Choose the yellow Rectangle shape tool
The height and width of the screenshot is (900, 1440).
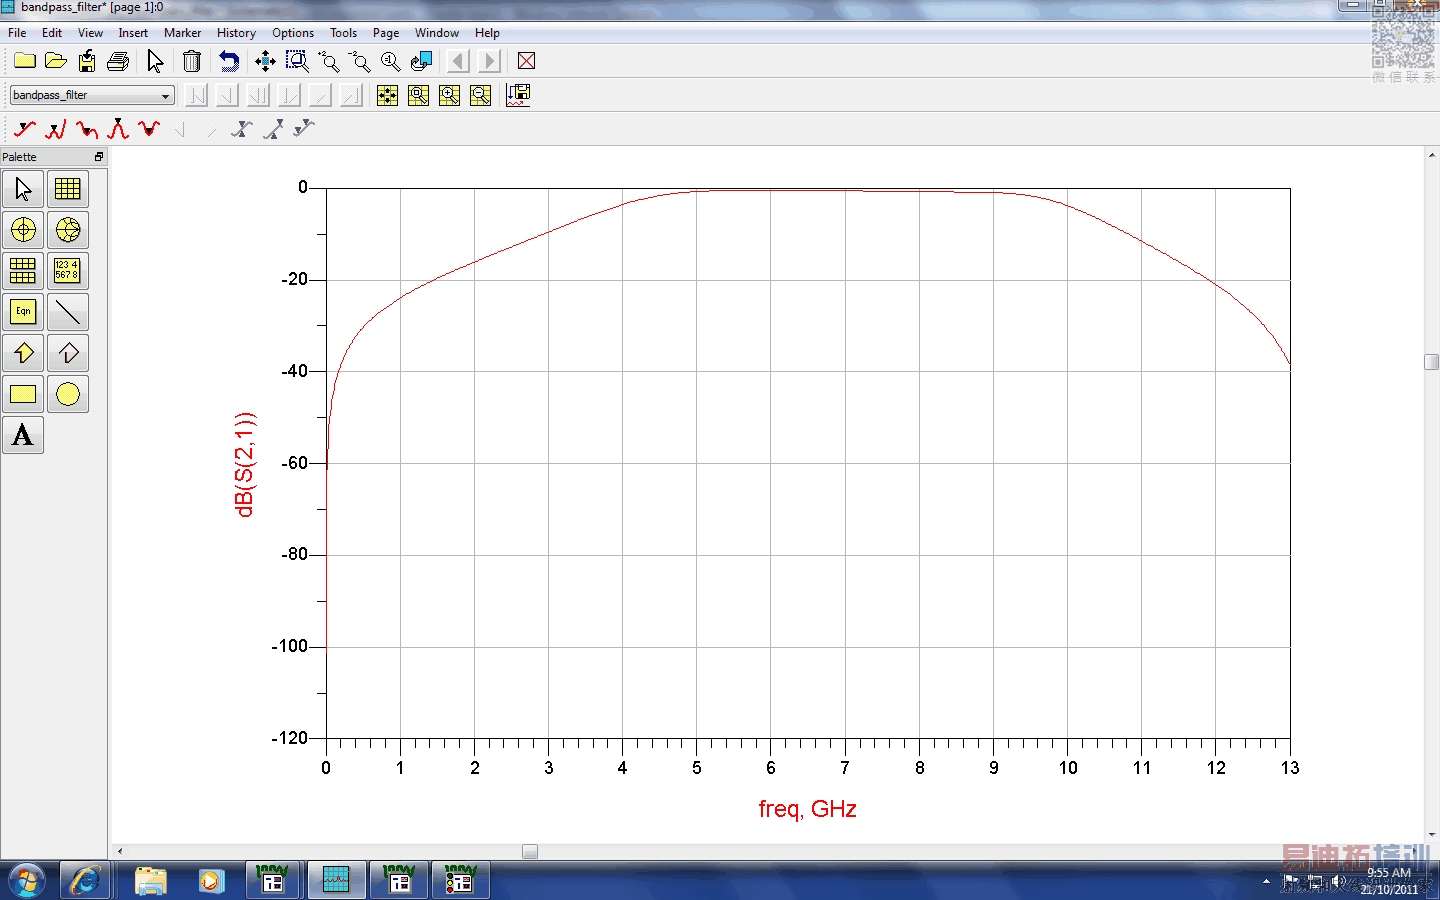tap(23, 394)
